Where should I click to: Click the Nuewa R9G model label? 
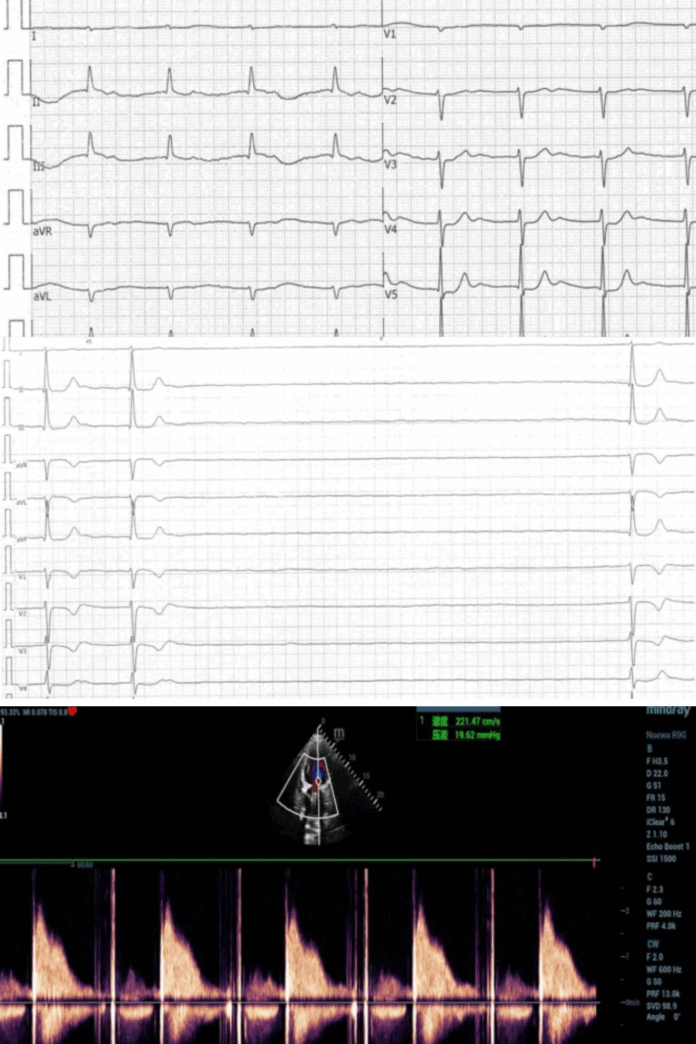pos(666,736)
